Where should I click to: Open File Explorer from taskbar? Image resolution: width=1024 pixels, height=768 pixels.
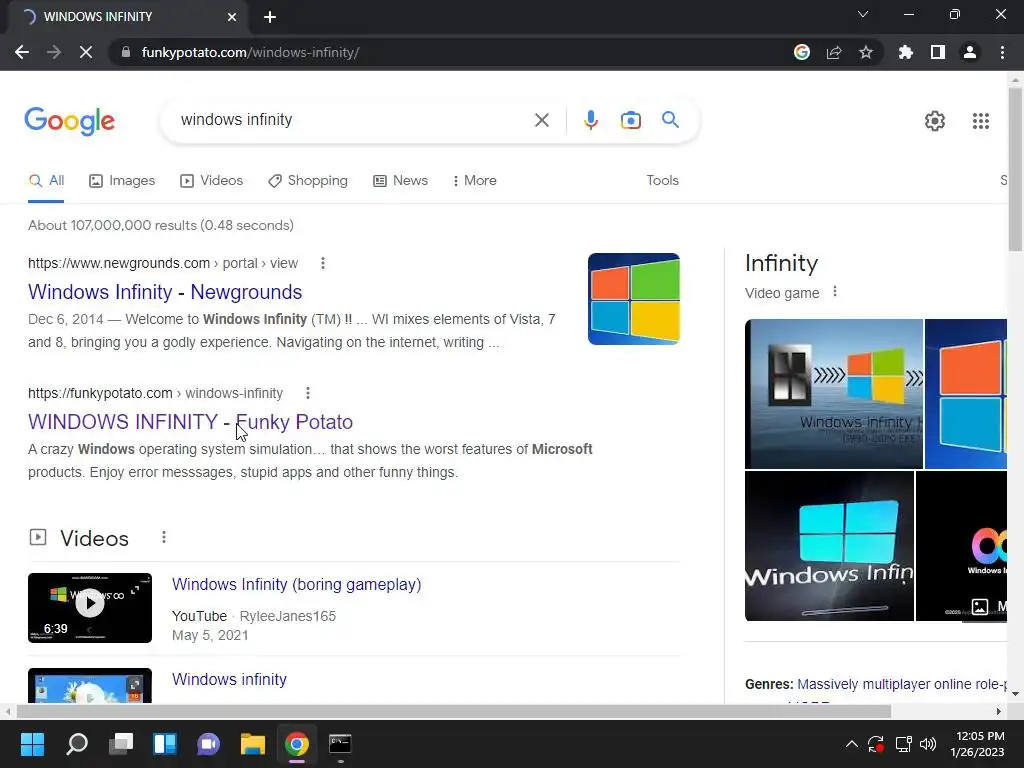point(253,744)
